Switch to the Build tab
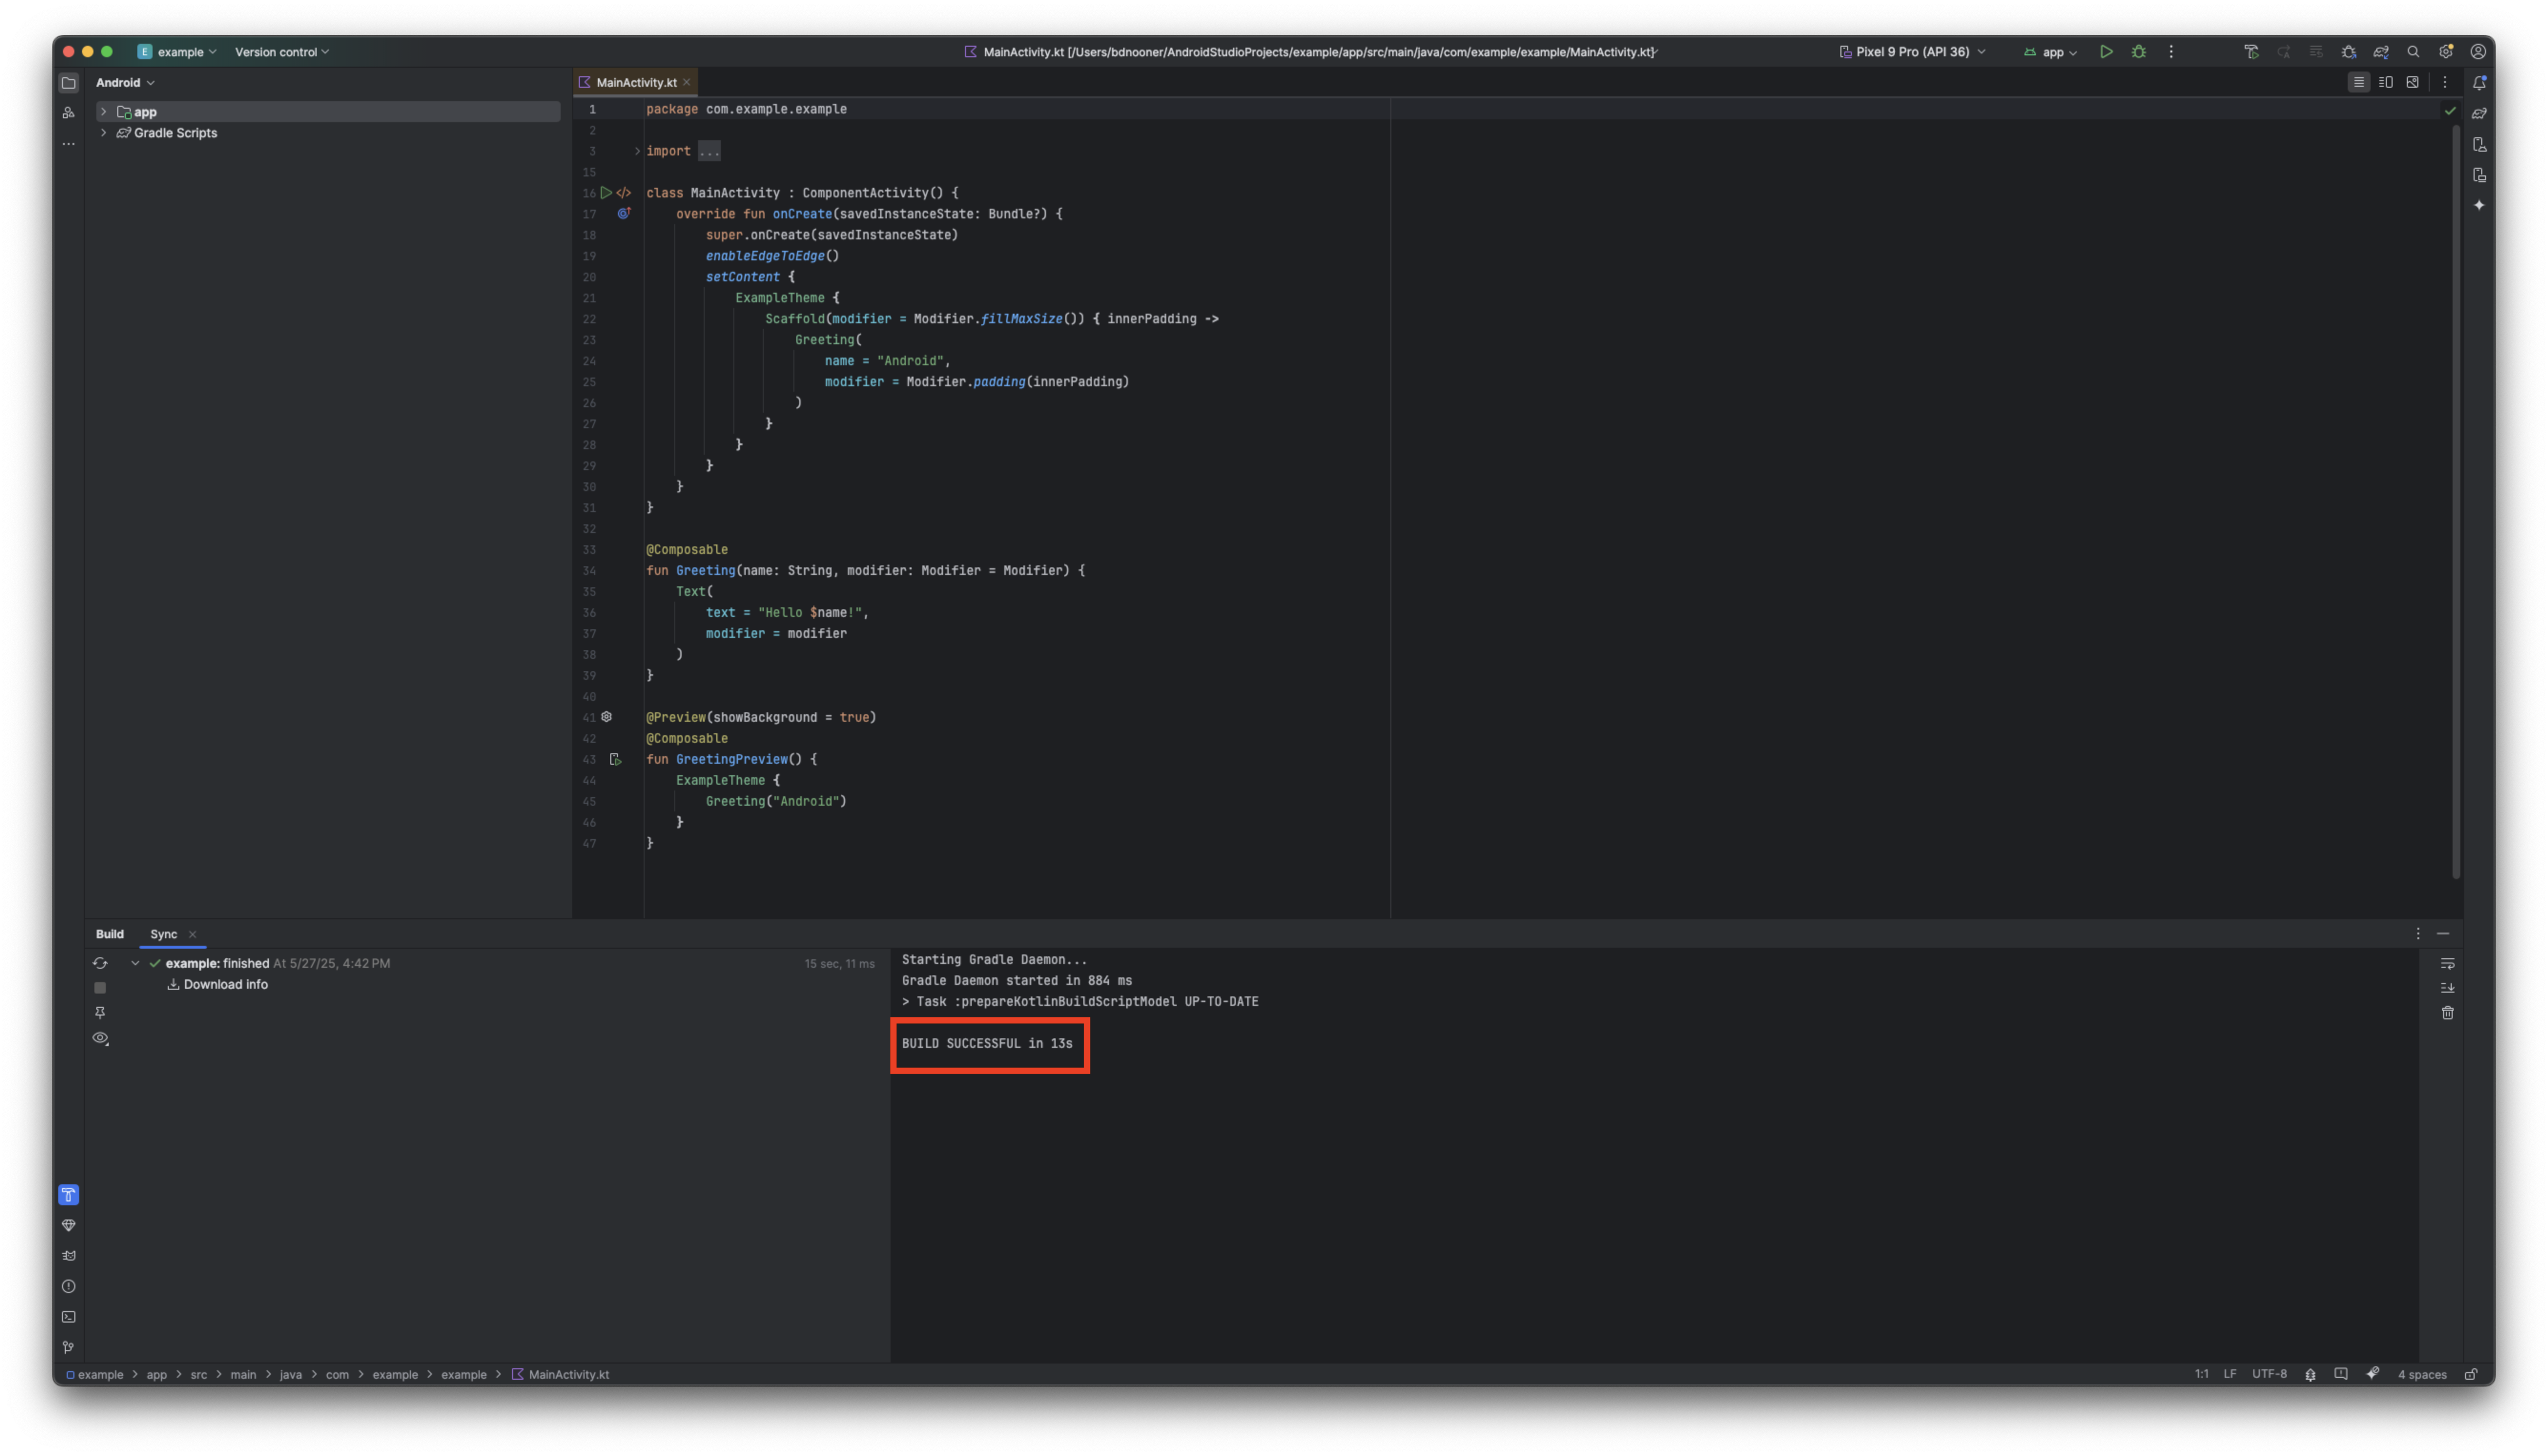The image size is (2548, 1456). coord(110,933)
